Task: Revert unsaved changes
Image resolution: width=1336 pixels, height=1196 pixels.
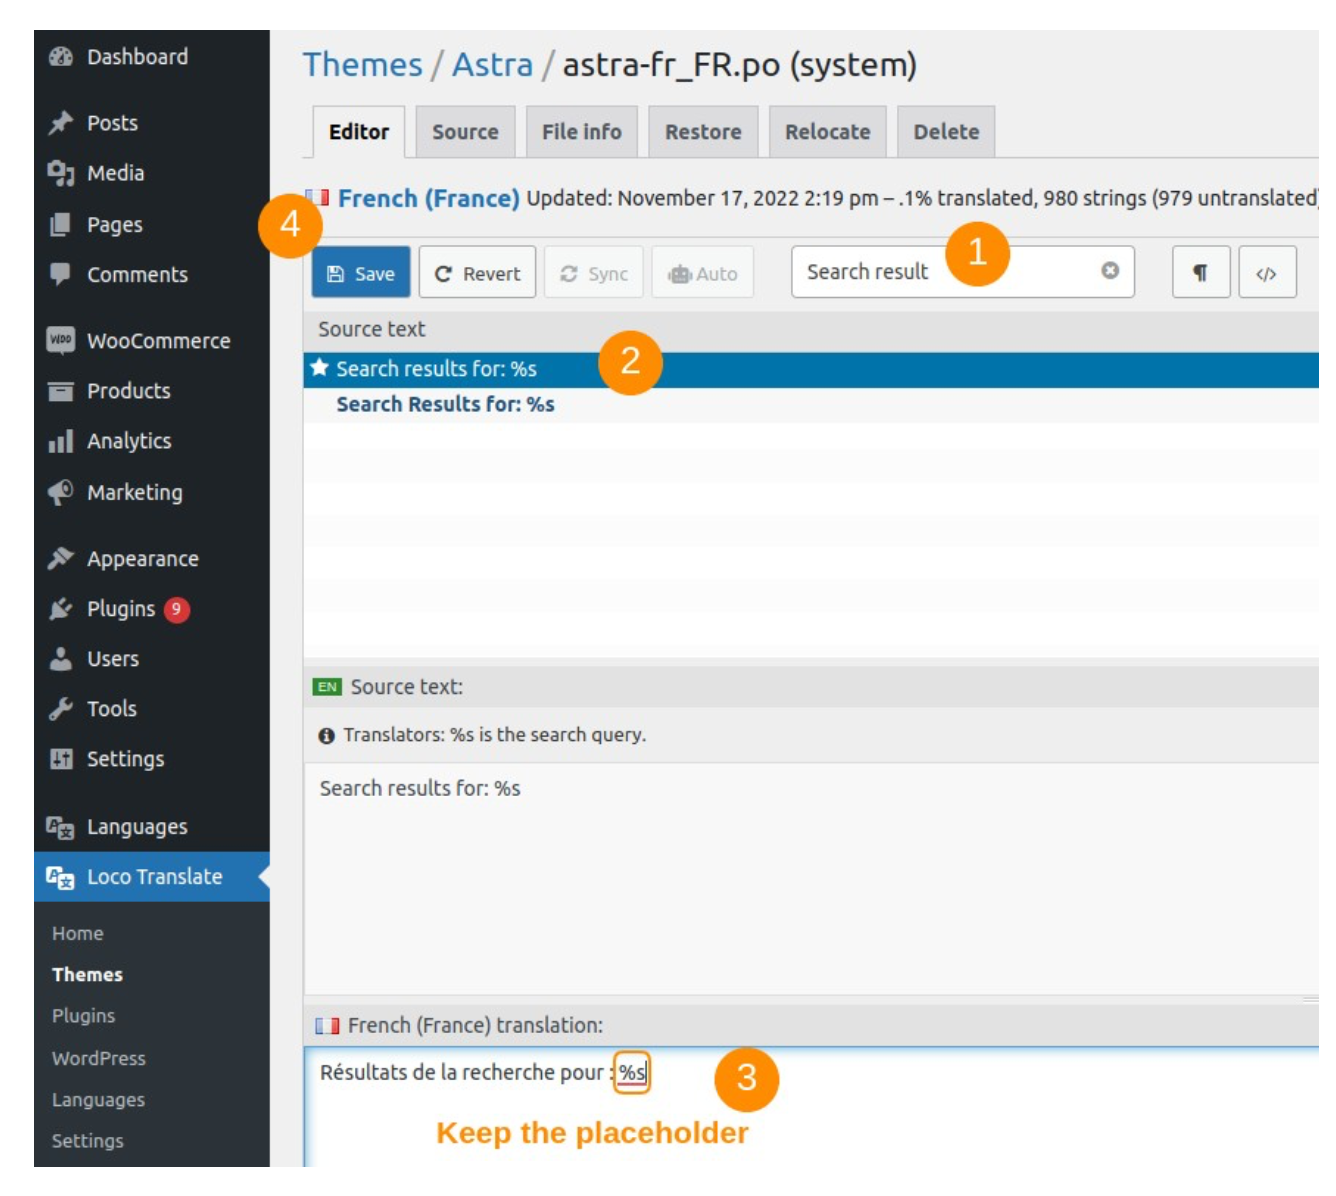Action: tap(478, 272)
